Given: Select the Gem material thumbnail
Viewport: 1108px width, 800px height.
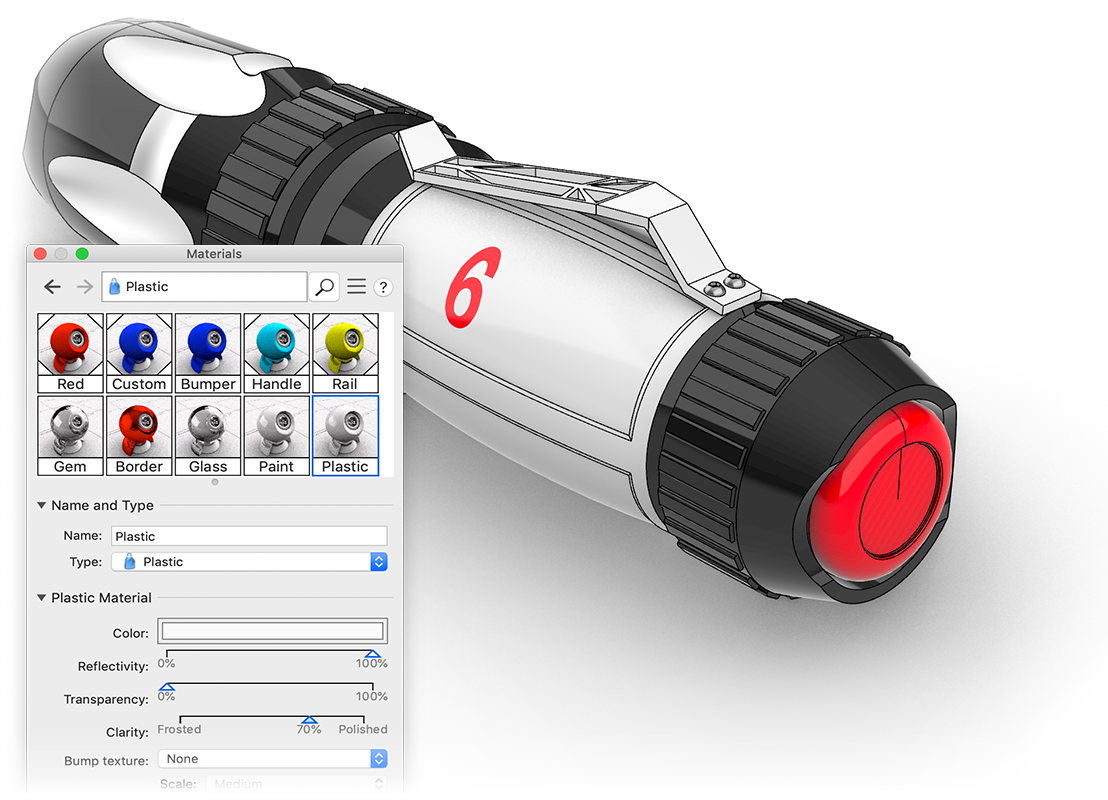Looking at the screenshot, I should coord(71,435).
